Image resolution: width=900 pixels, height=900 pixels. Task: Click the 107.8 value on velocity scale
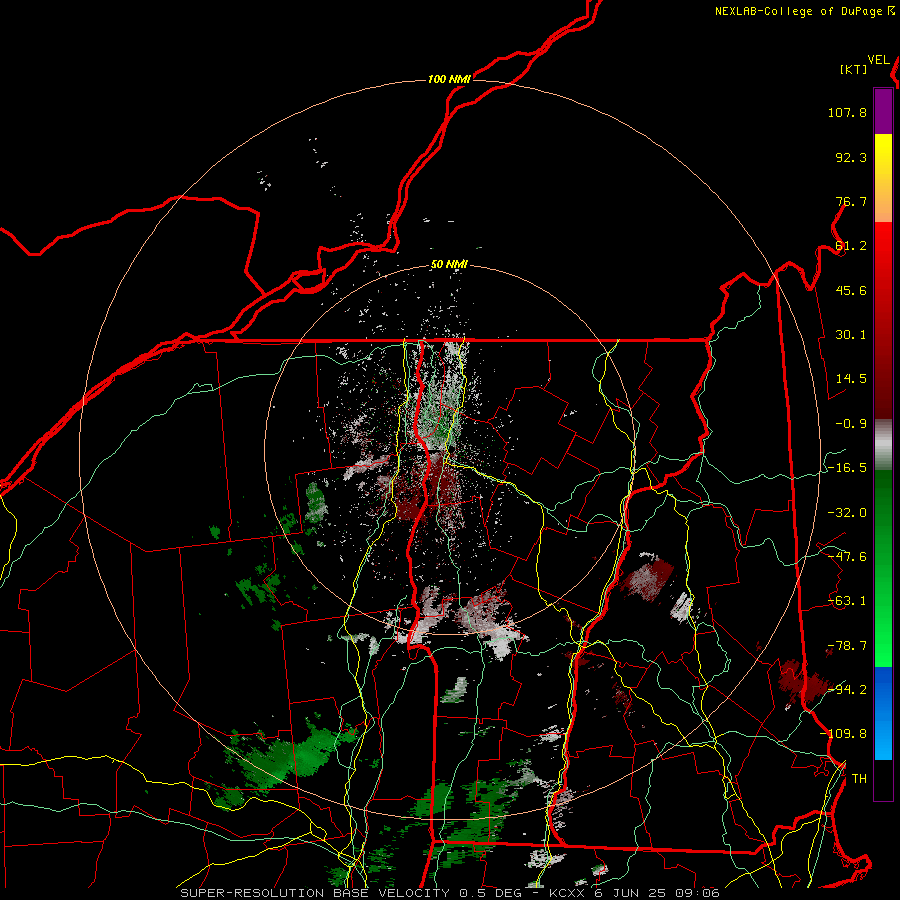coord(847,112)
